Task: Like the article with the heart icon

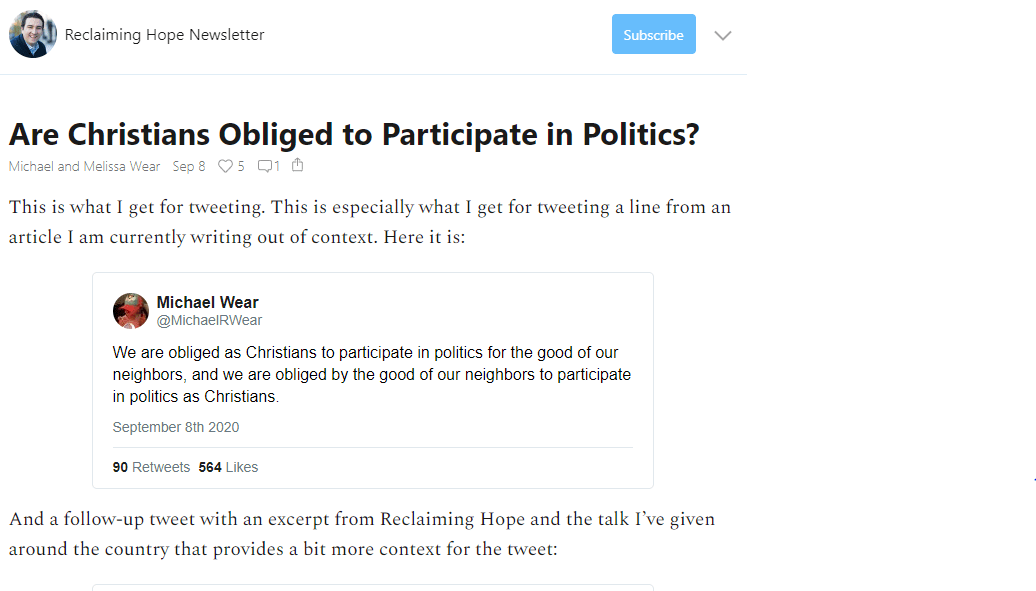Action: (225, 166)
